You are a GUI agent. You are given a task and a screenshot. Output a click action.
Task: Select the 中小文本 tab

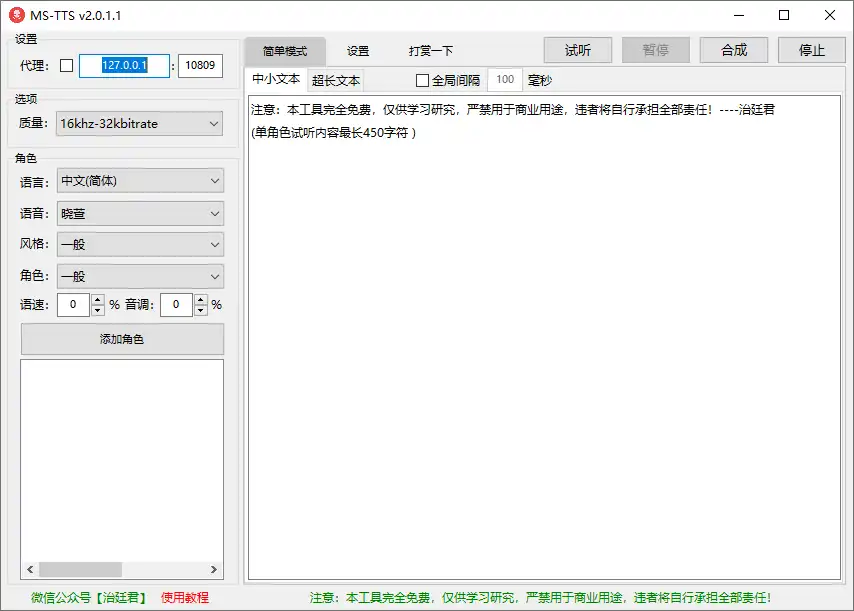click(273, 79)
